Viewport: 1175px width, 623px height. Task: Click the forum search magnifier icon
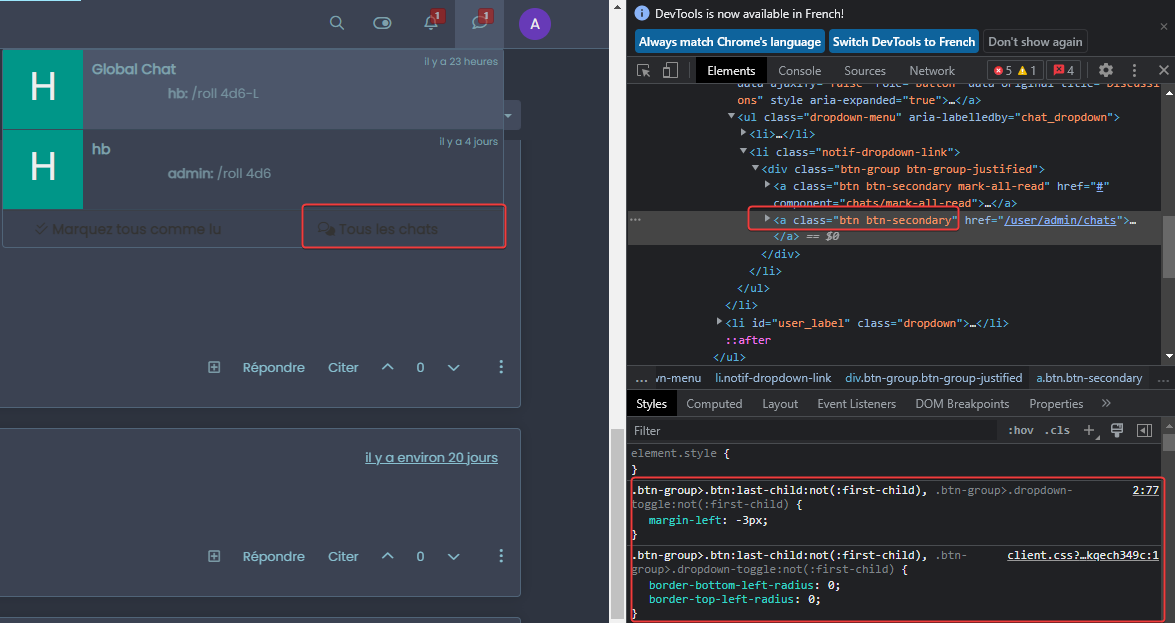[x=337, y=23]
